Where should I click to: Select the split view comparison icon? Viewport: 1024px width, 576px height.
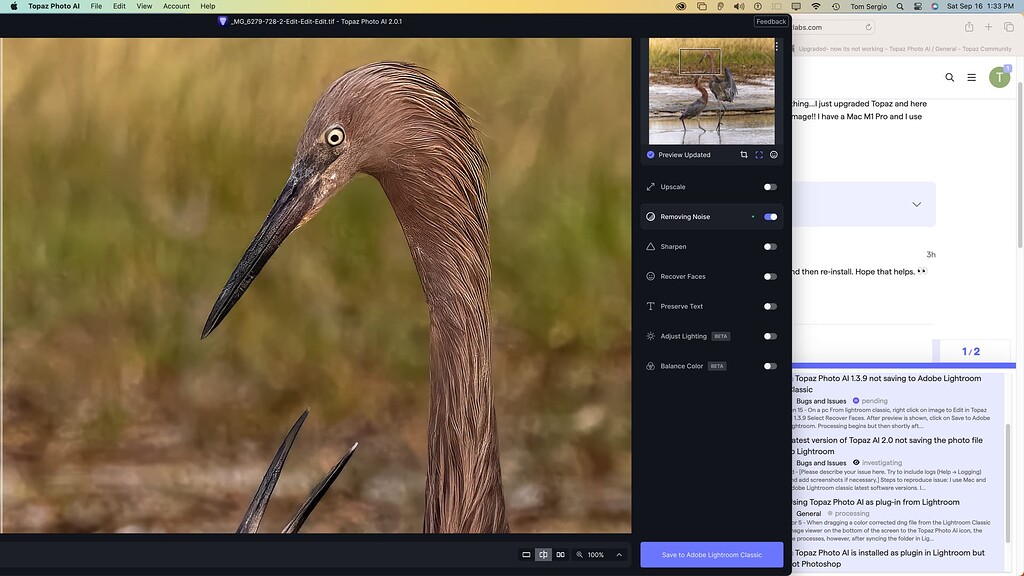543,554
